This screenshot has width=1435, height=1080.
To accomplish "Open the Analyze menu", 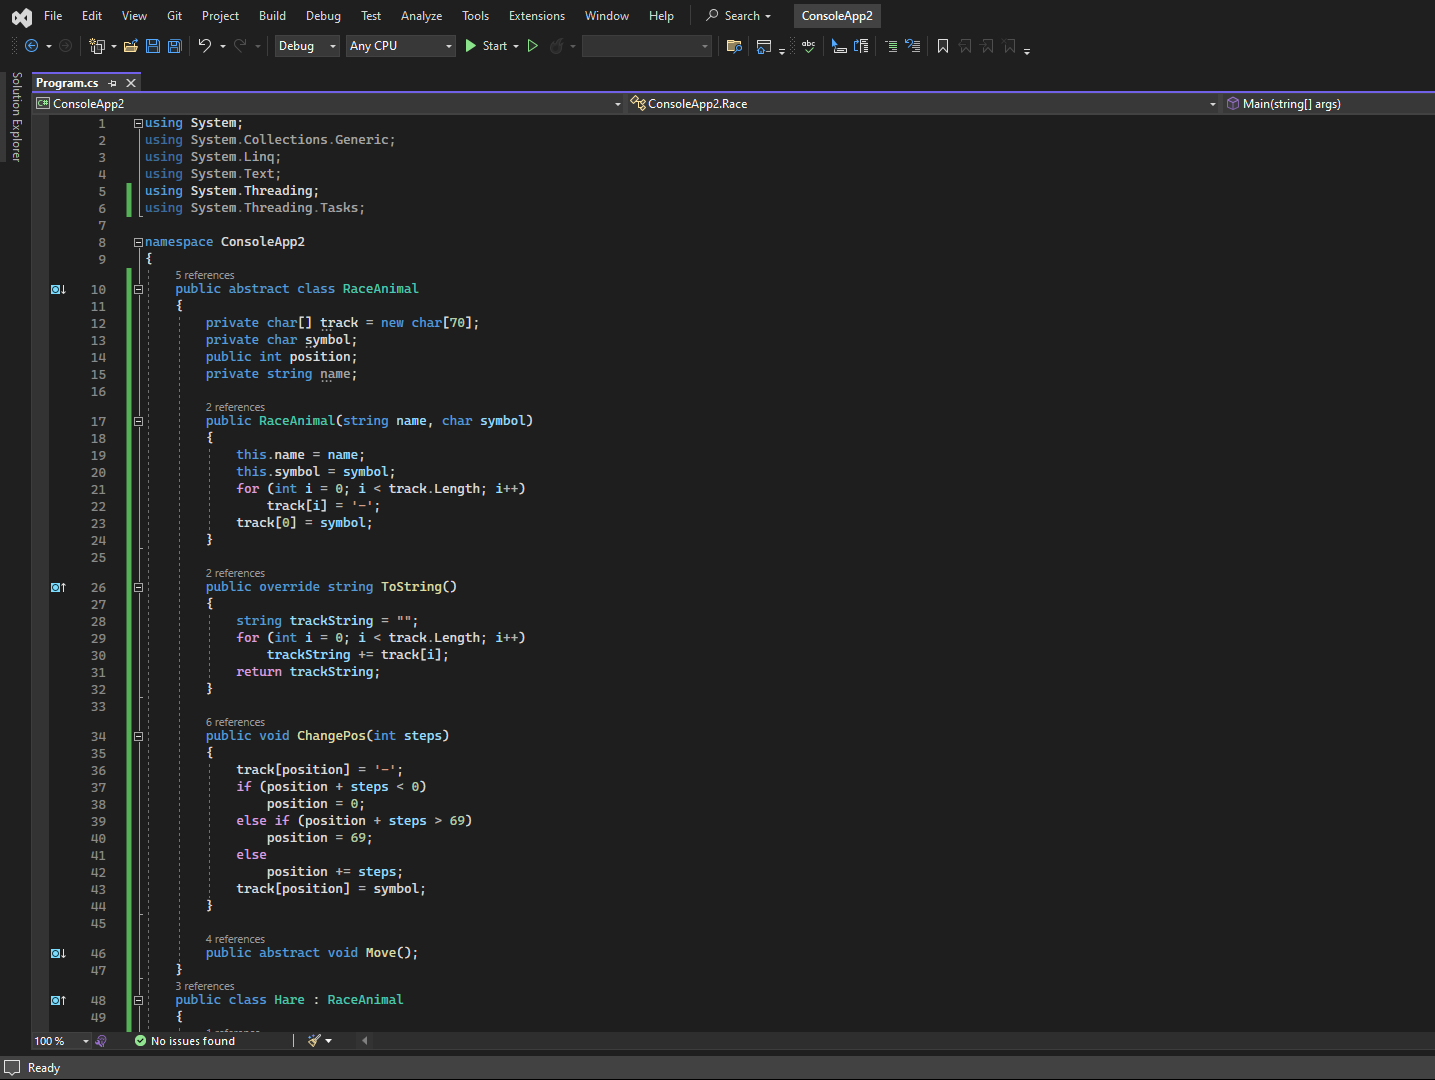I will click(x=421, y=16).
